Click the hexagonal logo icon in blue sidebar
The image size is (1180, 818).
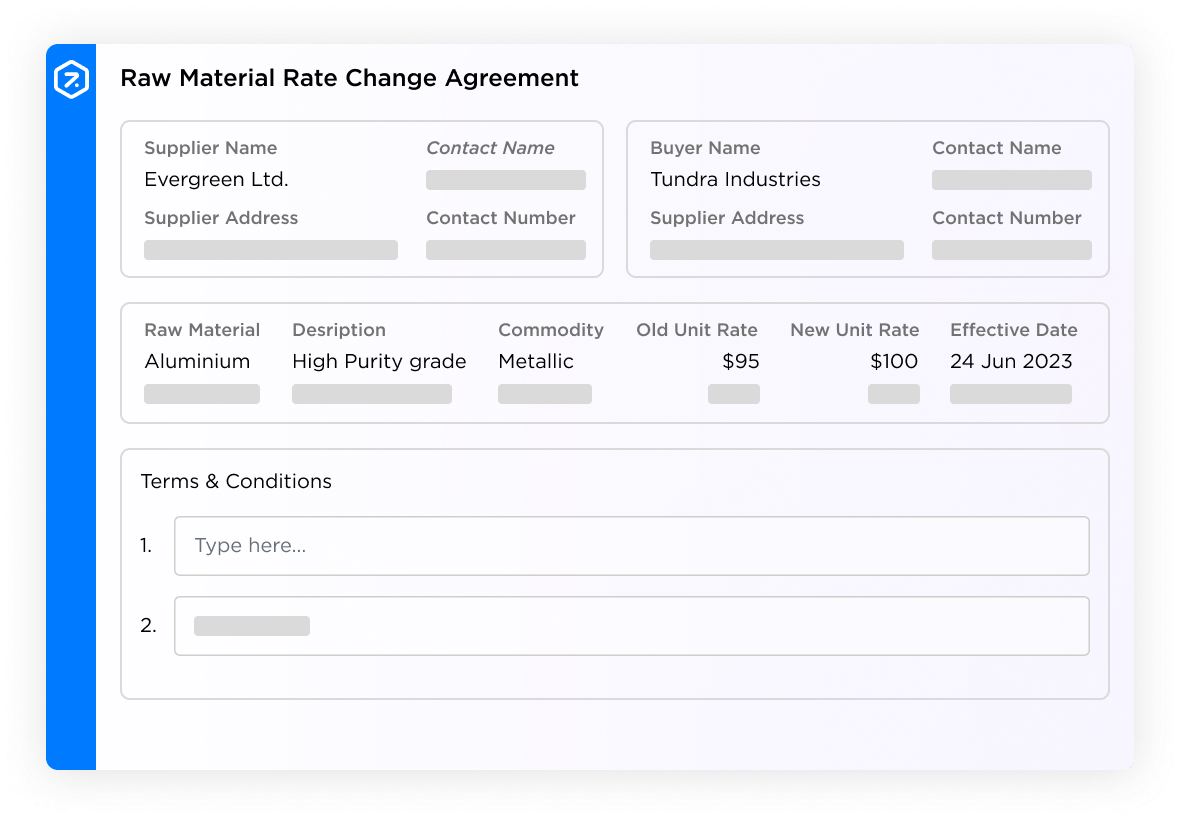point(71,77)
